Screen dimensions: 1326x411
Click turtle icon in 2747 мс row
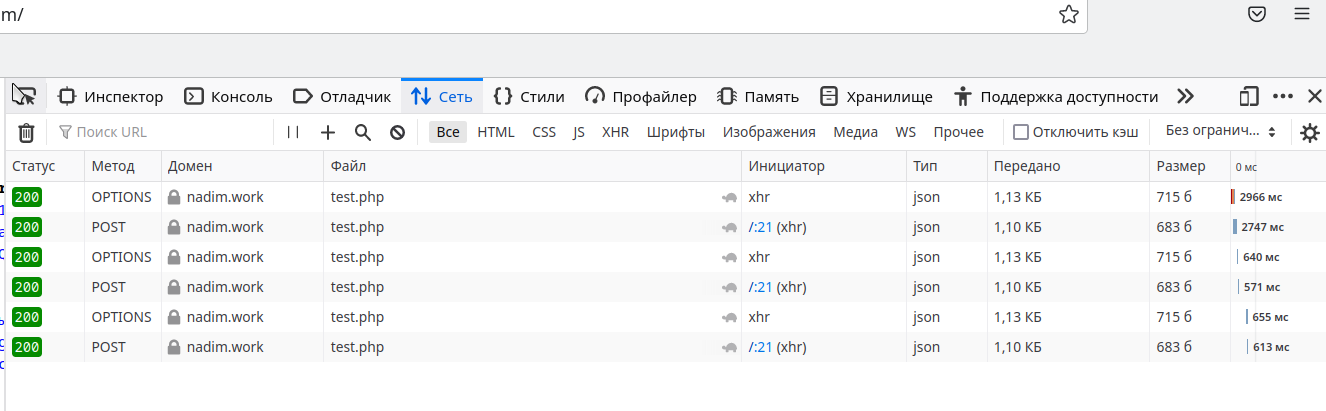729,228
